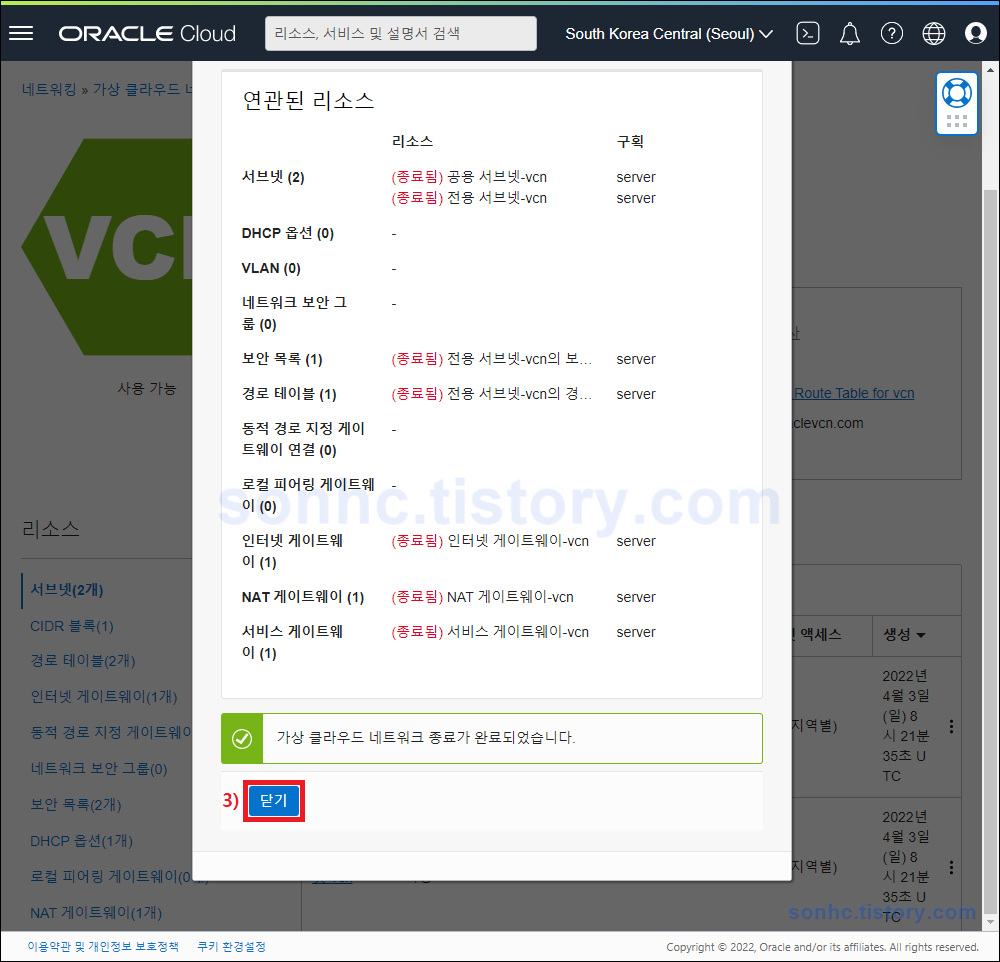Open the notifications bell
This screenshot has width=1000, height=962.
849,33
